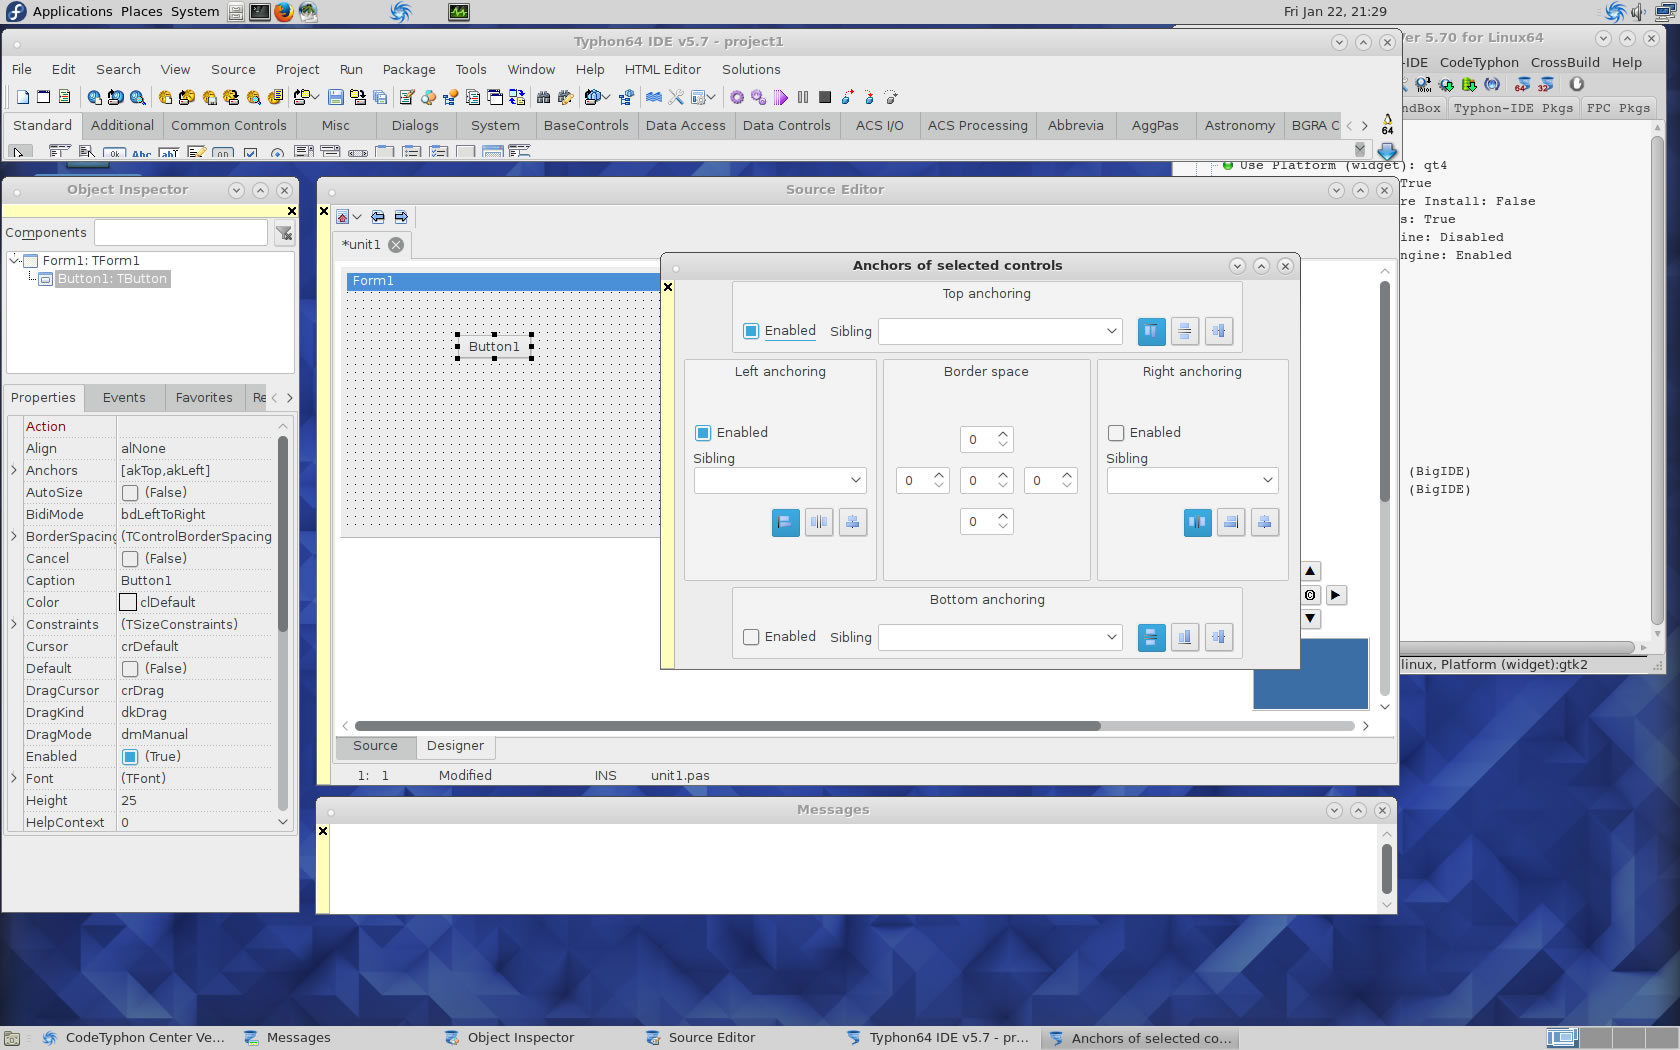The height and width of the screenshot is (1050, 1680).
Task: Select Button1 on the Form1 designer
Action: coord(494,347)
